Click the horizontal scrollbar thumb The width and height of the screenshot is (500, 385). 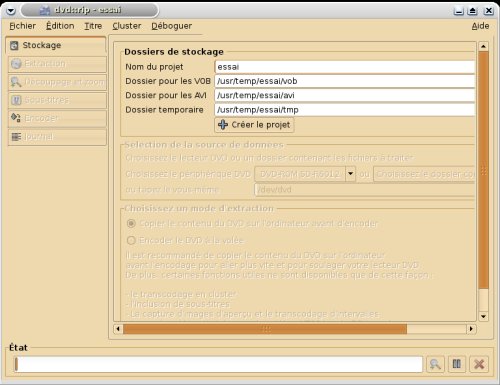265,329
